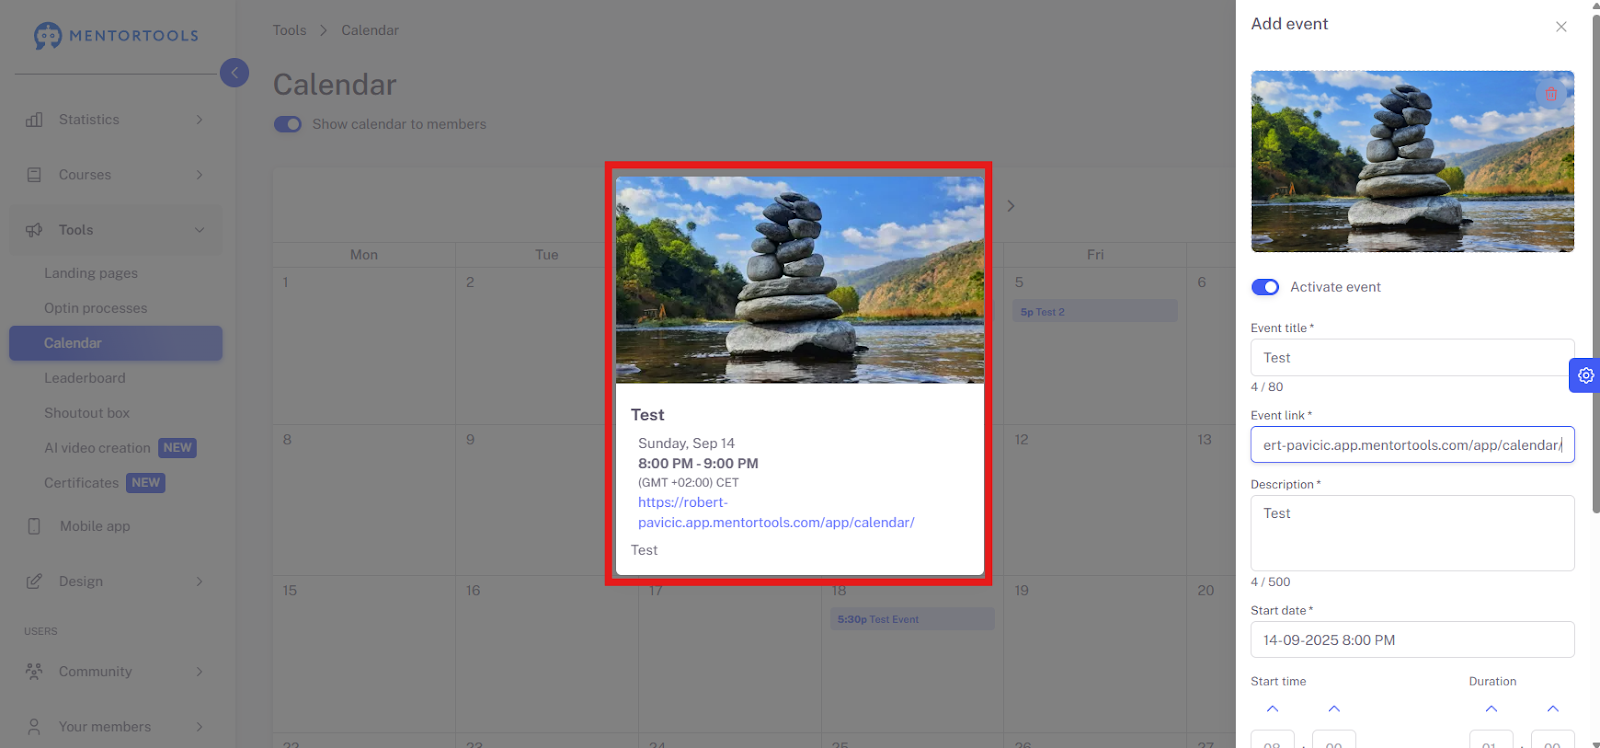This screenshot has width=1600, height=748.
Task: Click the Description text area
Action: click(1412, 533)
